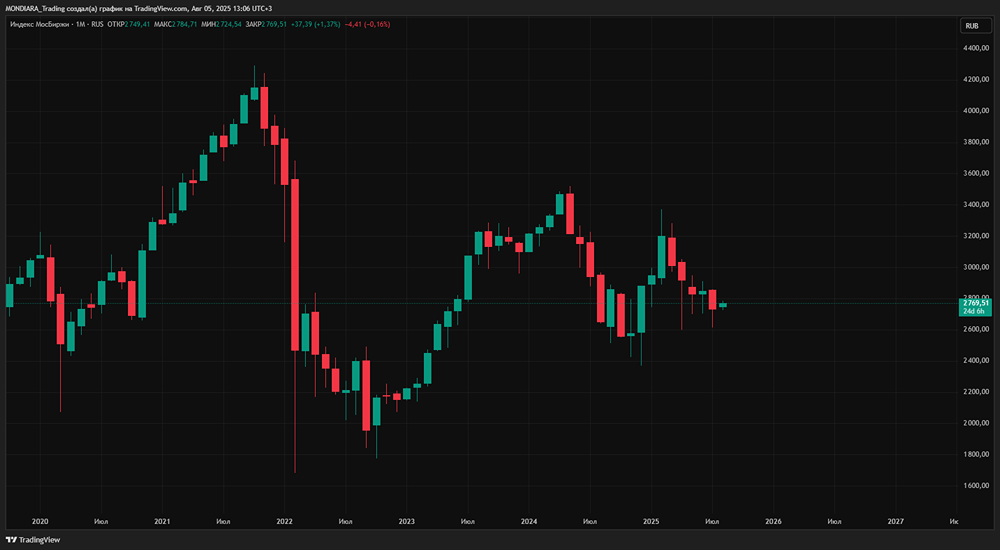Click the 2200,00 price scale label
Image resolution: width=1000 pixels, height=550 pixels.
[x=976, y=392]
